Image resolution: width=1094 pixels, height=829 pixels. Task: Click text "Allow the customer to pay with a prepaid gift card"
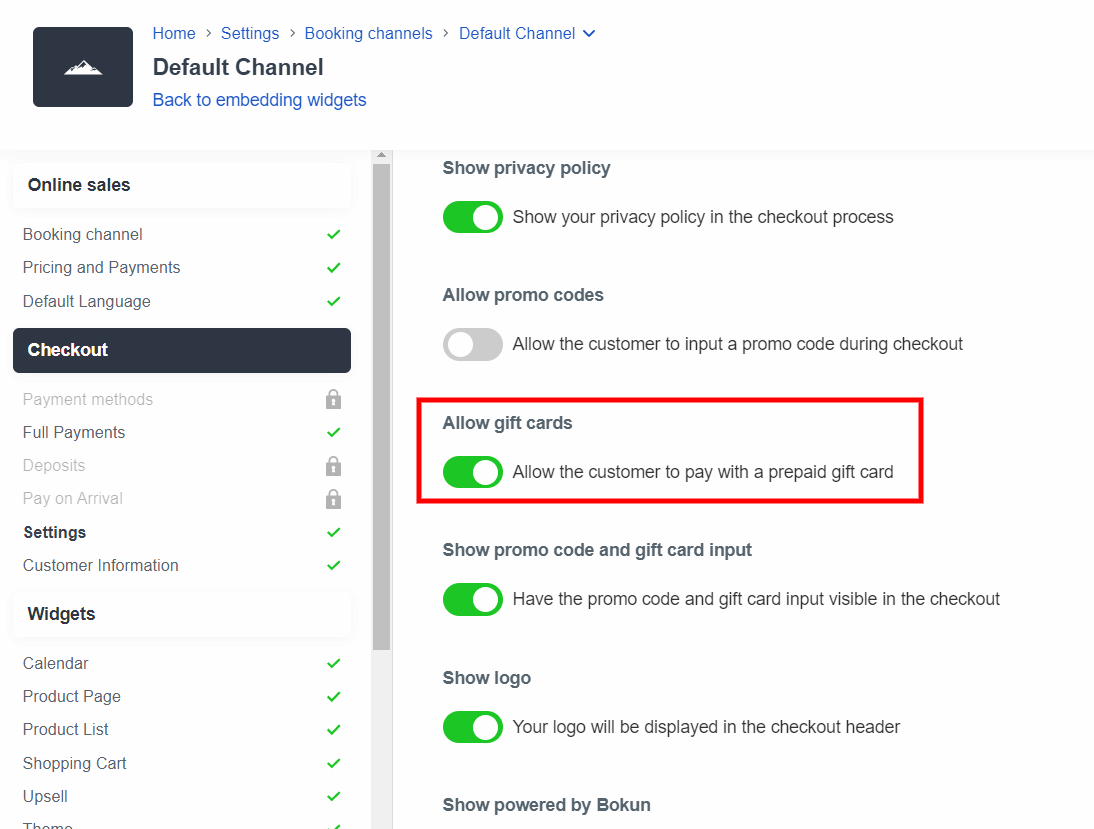pos(703,472)
